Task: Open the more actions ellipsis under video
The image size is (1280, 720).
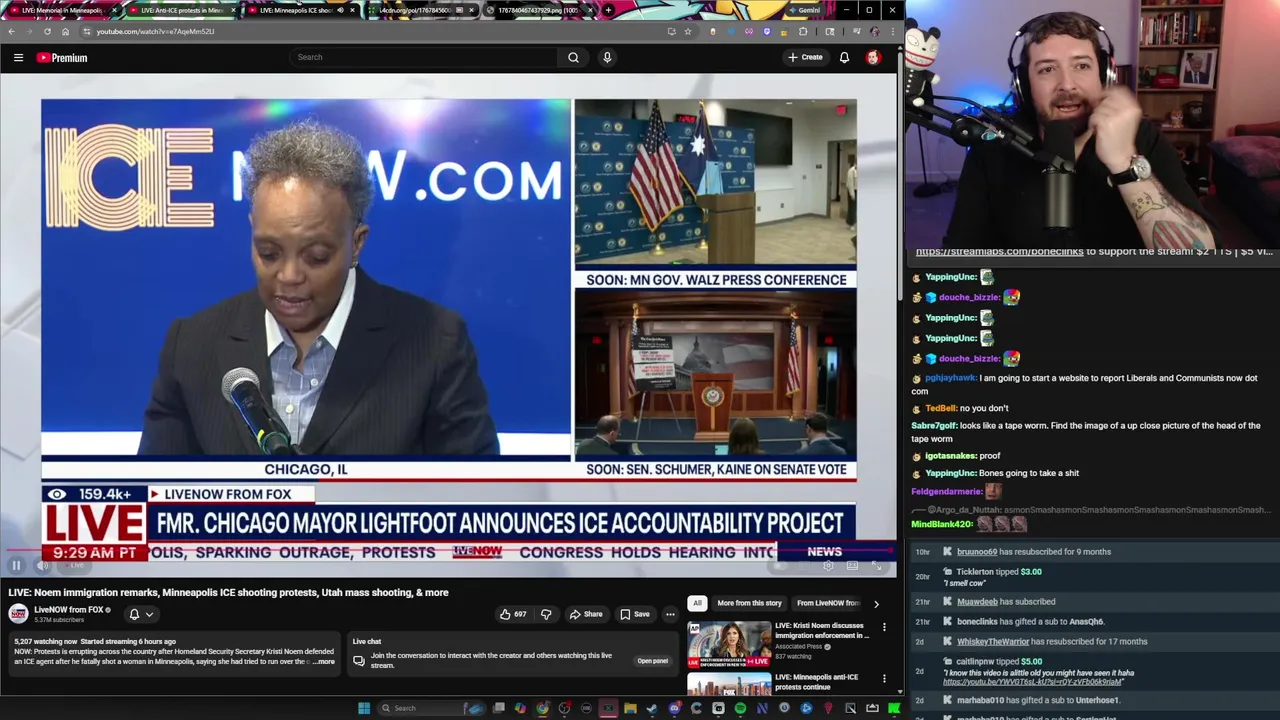Action: pos(670,614)
